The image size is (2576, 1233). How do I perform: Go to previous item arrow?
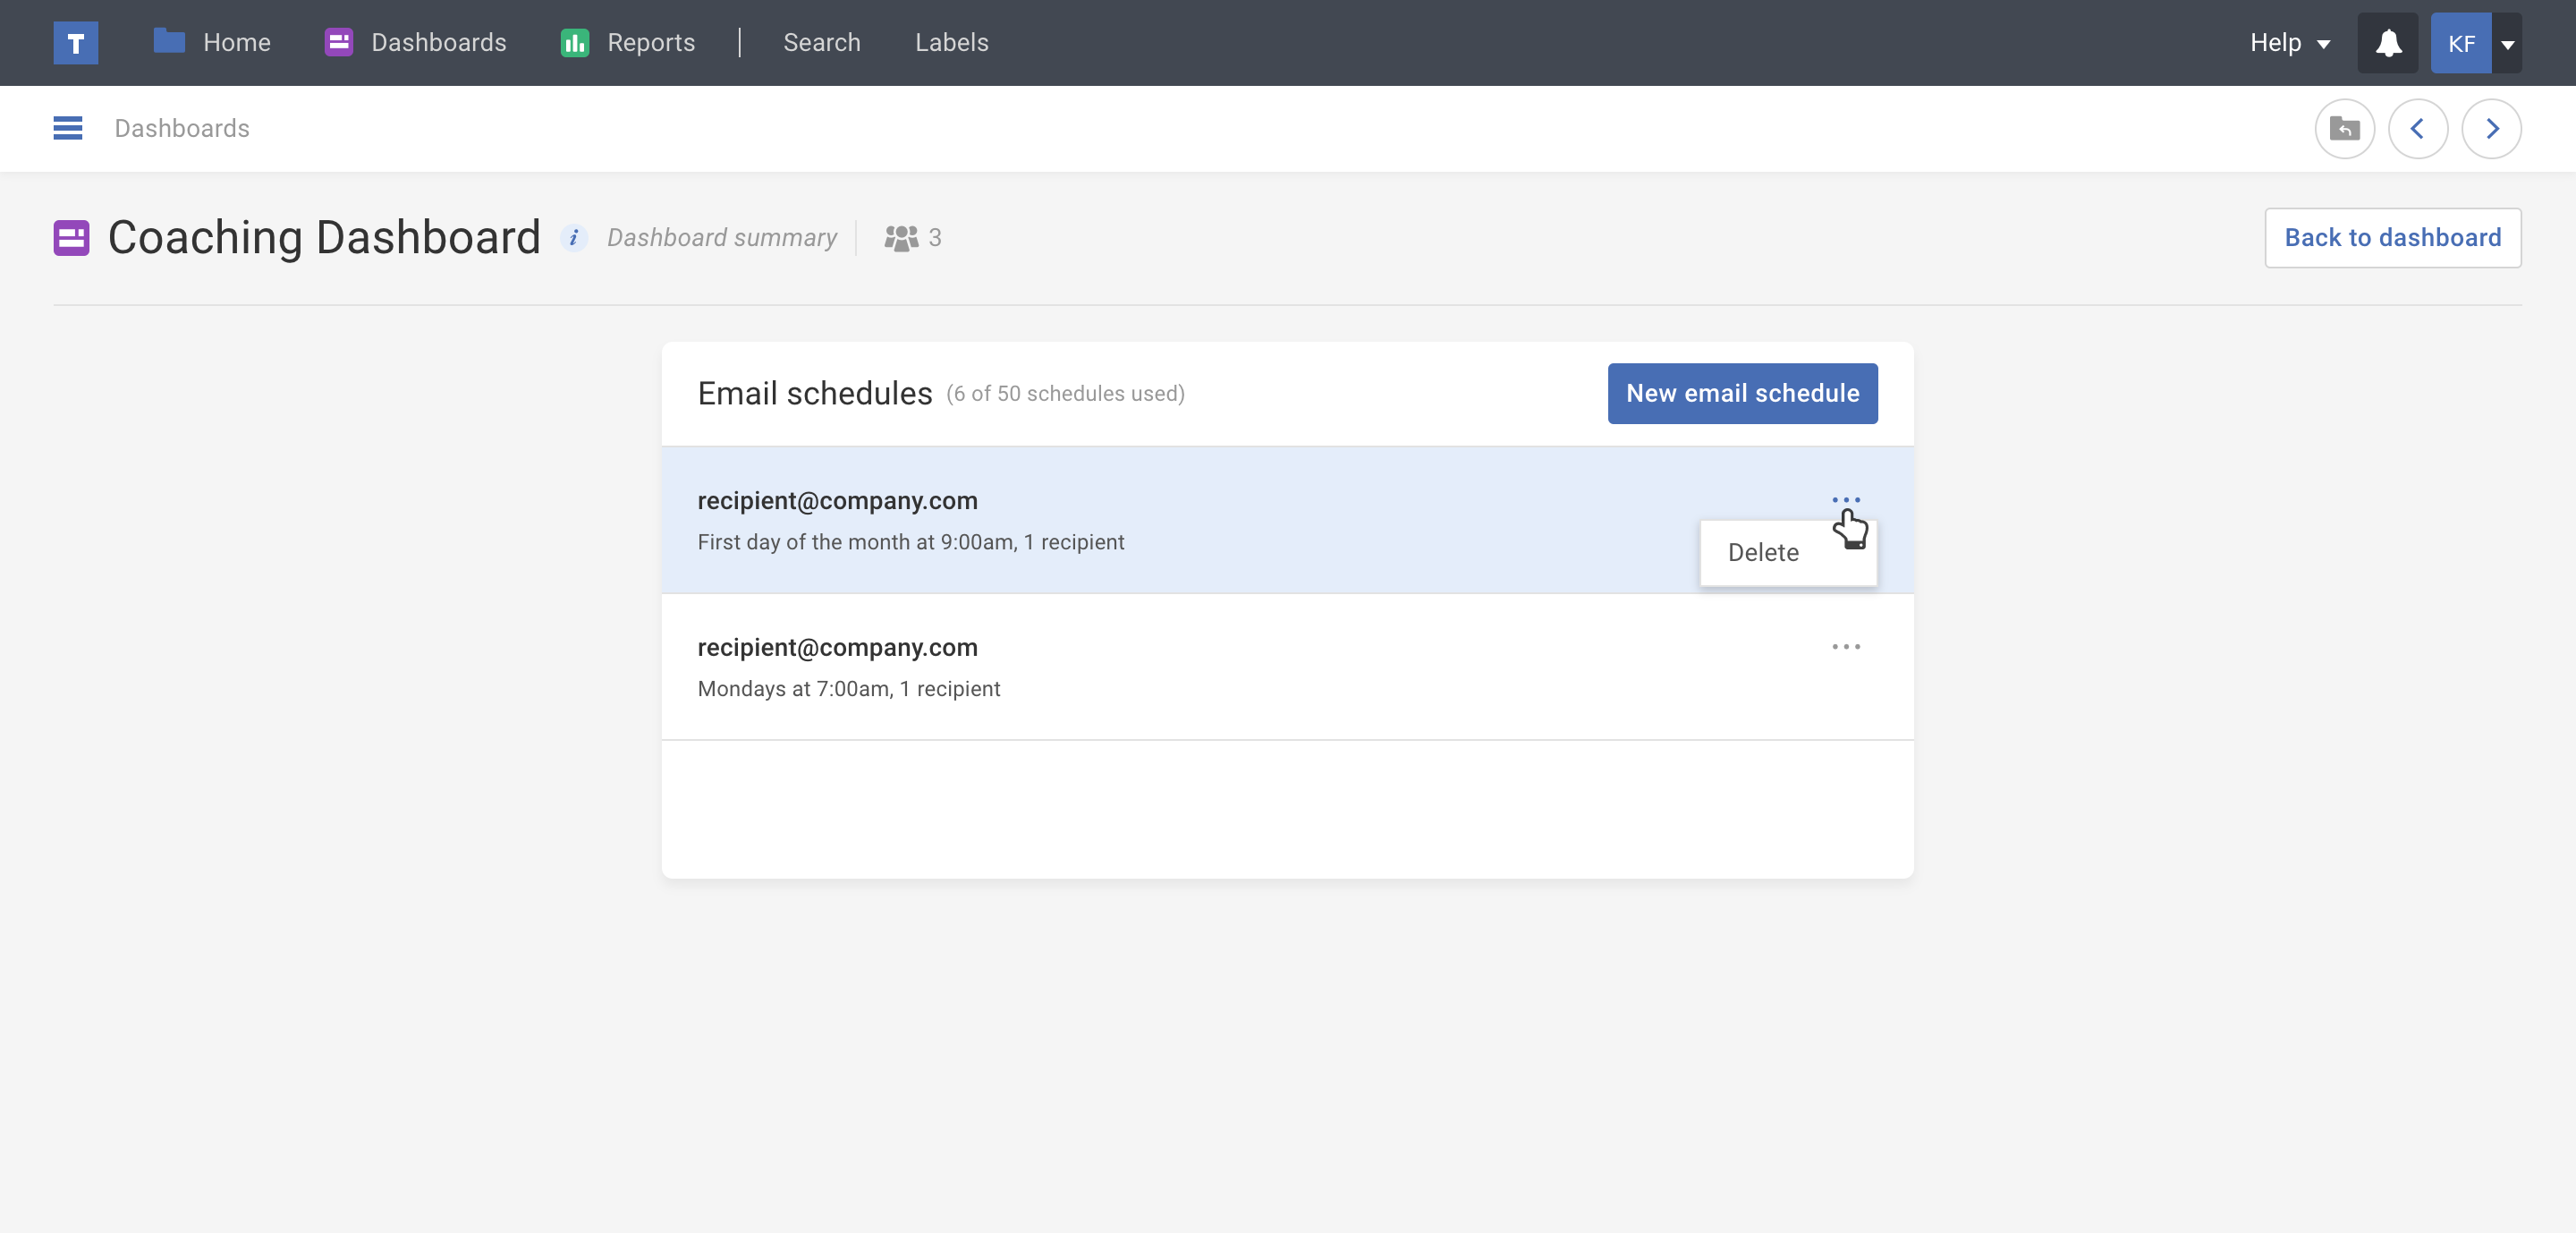point(2417,129)
